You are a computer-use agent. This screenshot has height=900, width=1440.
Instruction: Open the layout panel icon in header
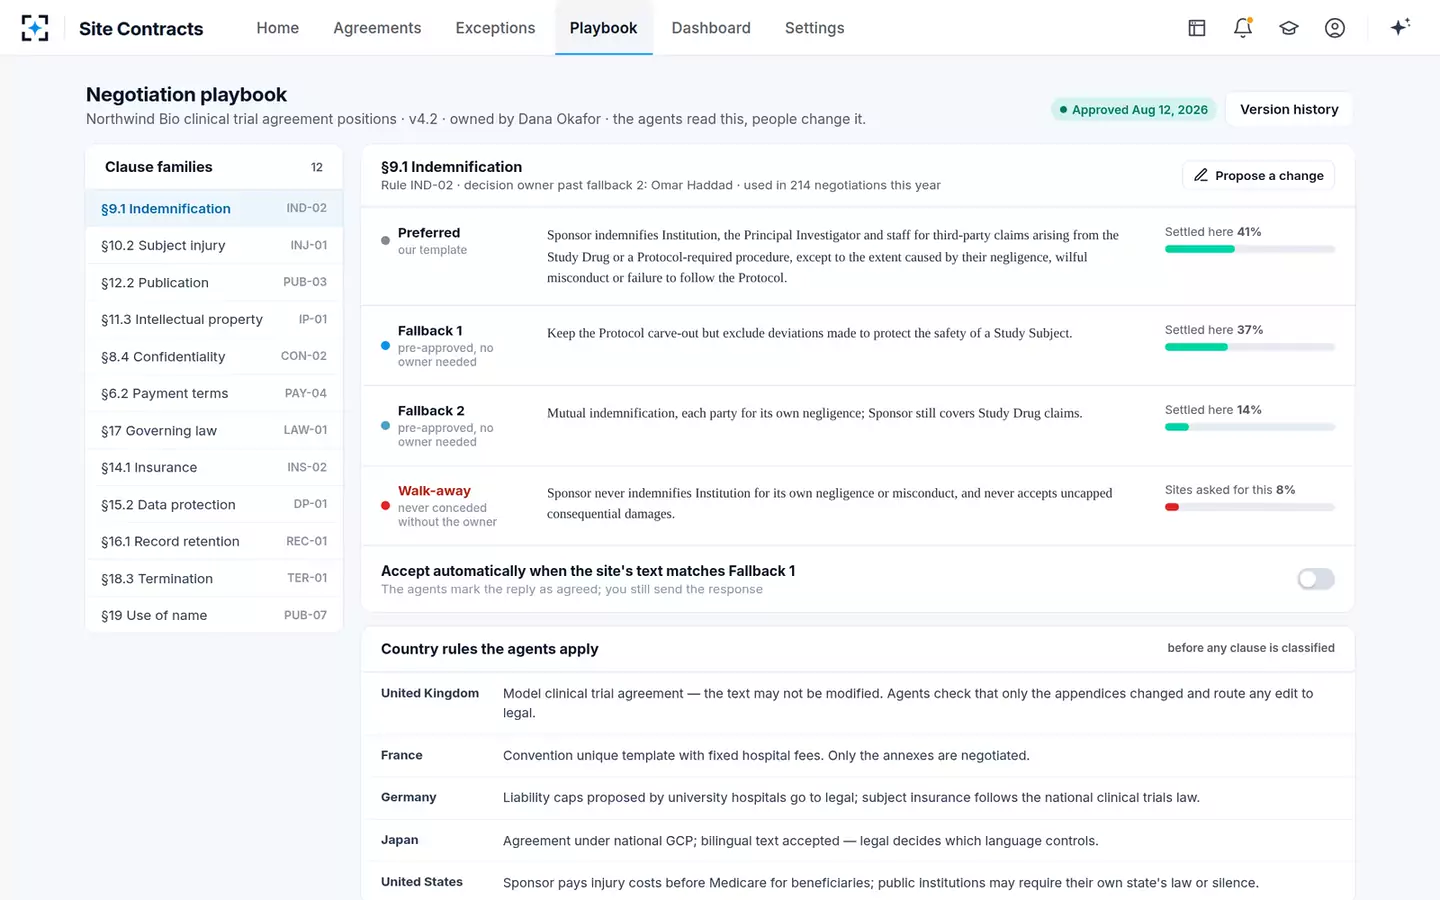pyautogui.click(x=1197, y=28)
